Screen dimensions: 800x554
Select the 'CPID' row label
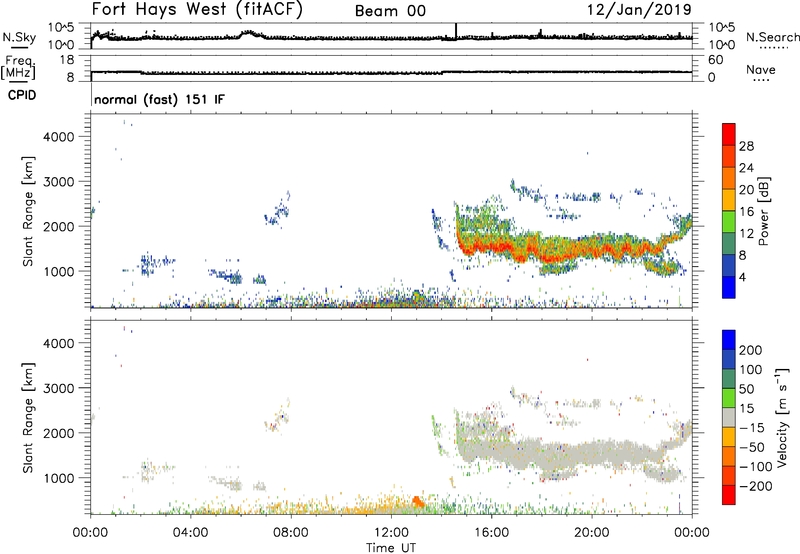click(x=22, y=95)
